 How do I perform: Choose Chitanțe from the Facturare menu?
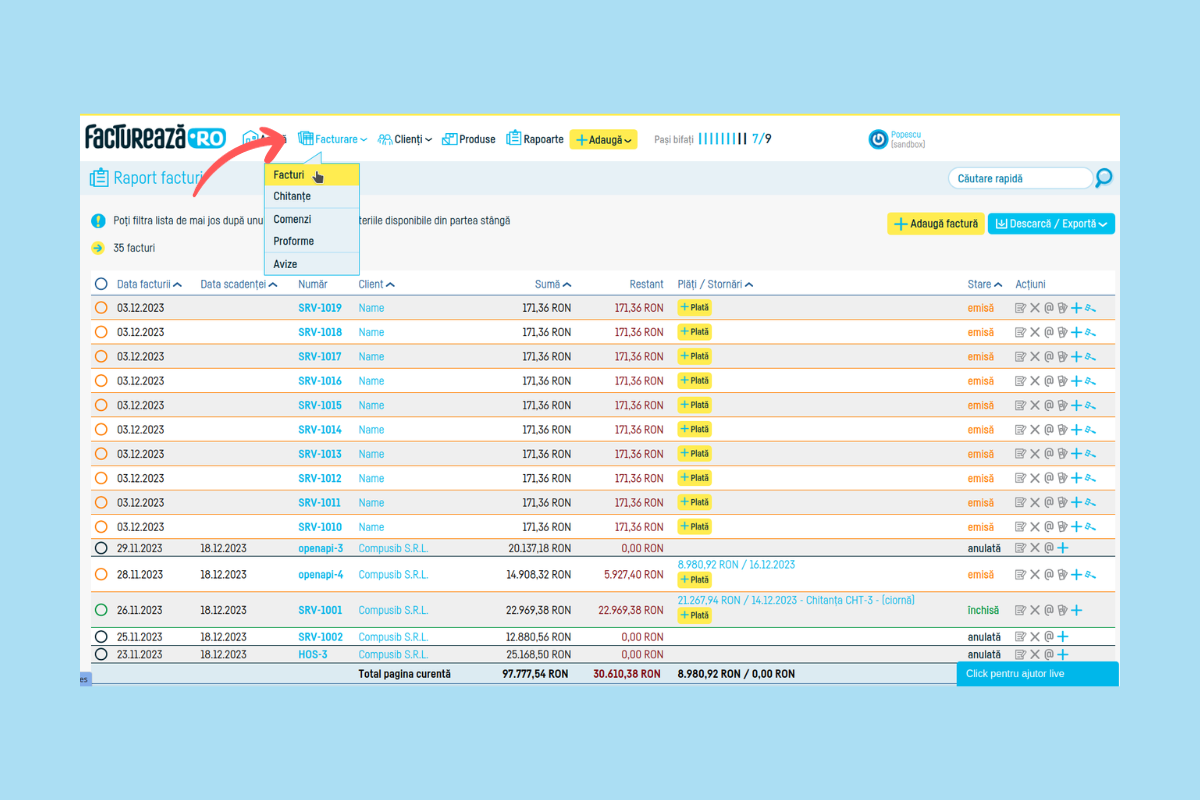292,197
